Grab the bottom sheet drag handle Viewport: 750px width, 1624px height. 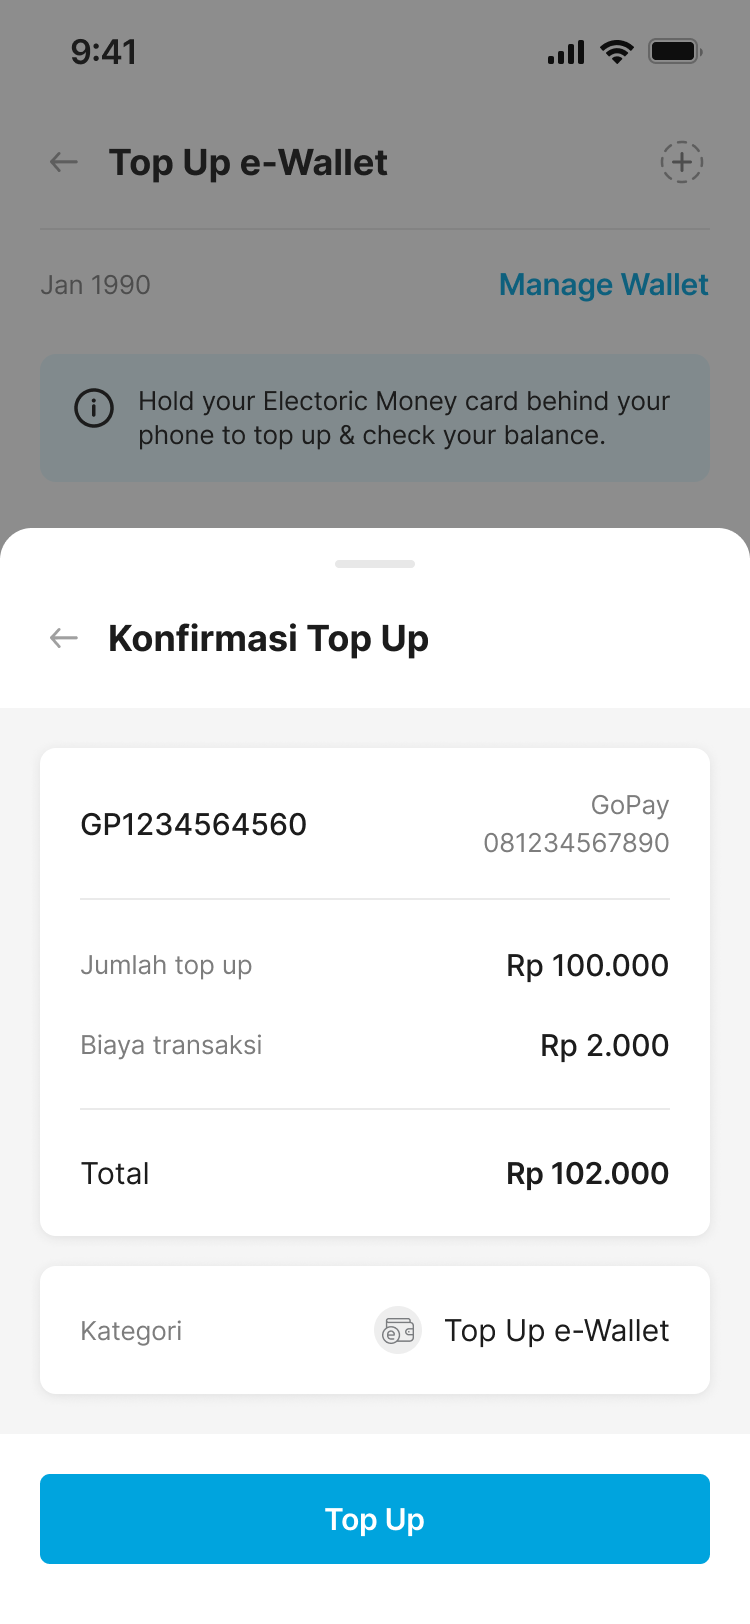click(375, 564)
